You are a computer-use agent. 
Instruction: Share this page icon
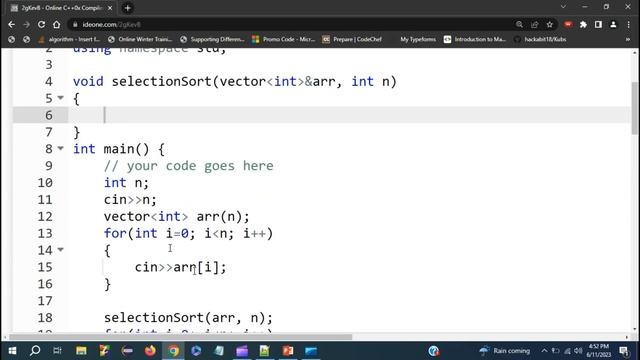tap(534, 24)
